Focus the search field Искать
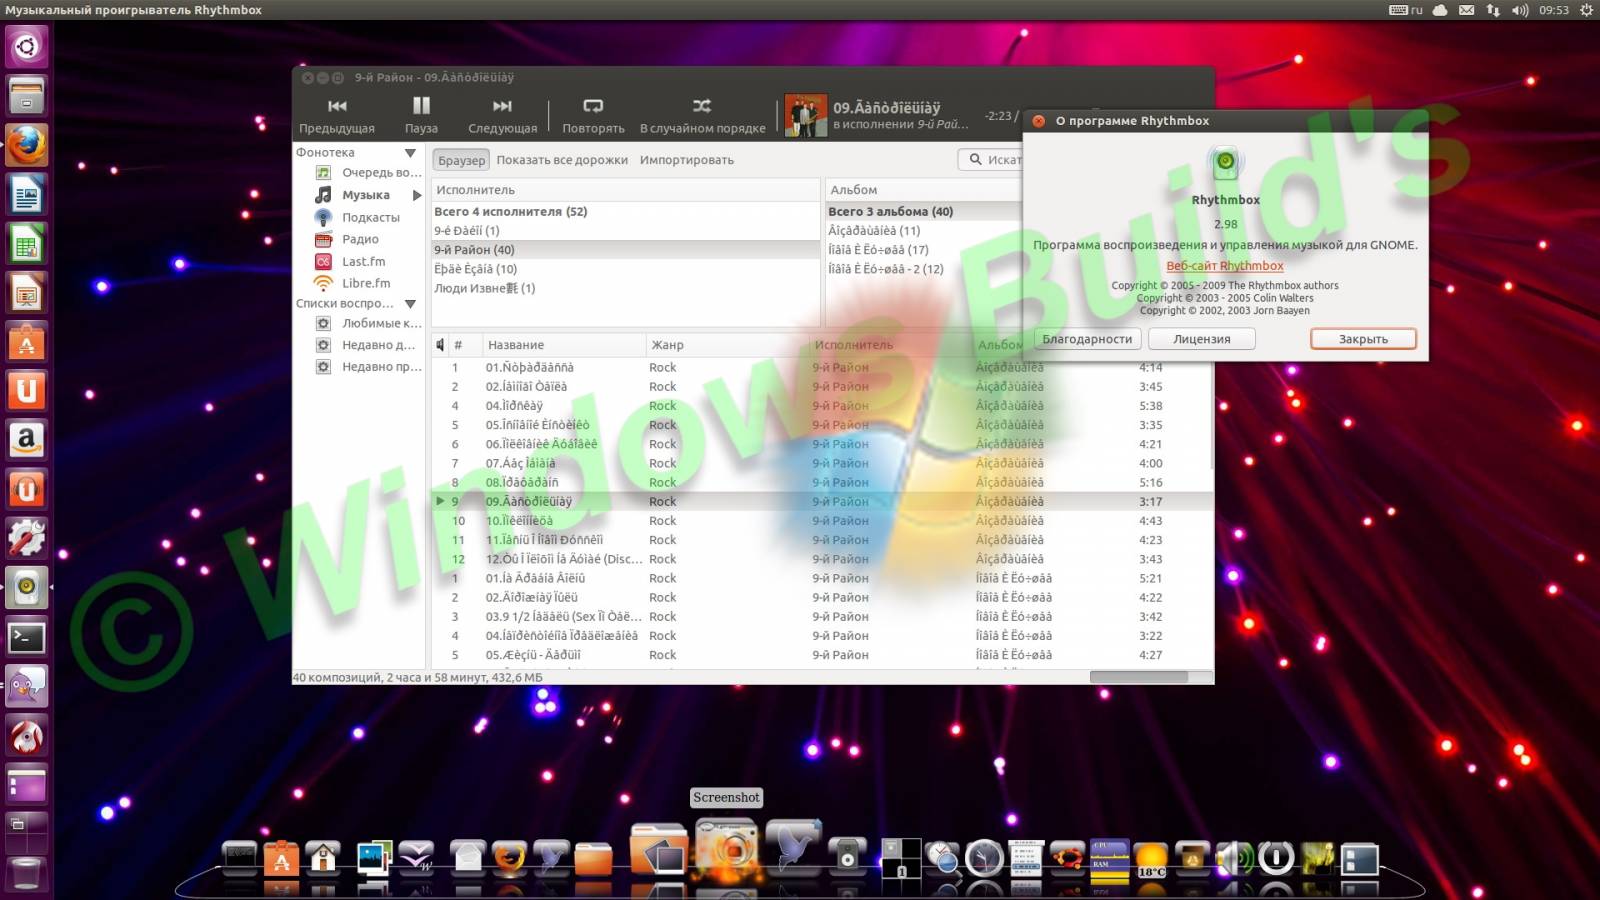This screenshot has width=1600, height=900. 990,160
